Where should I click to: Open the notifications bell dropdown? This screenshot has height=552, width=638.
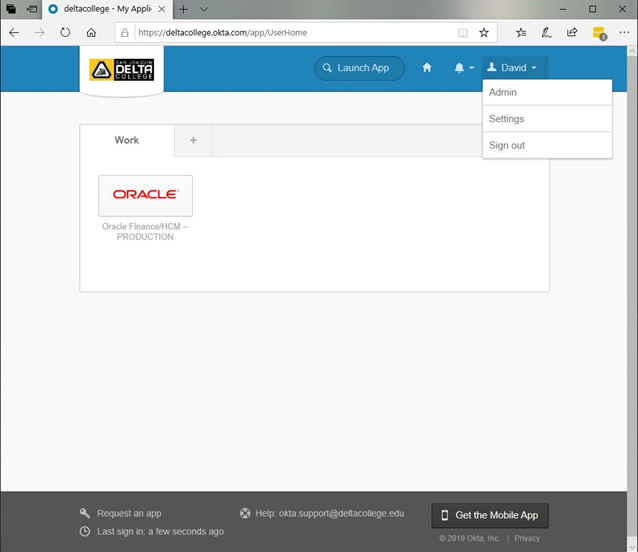(x=463, y=68)
